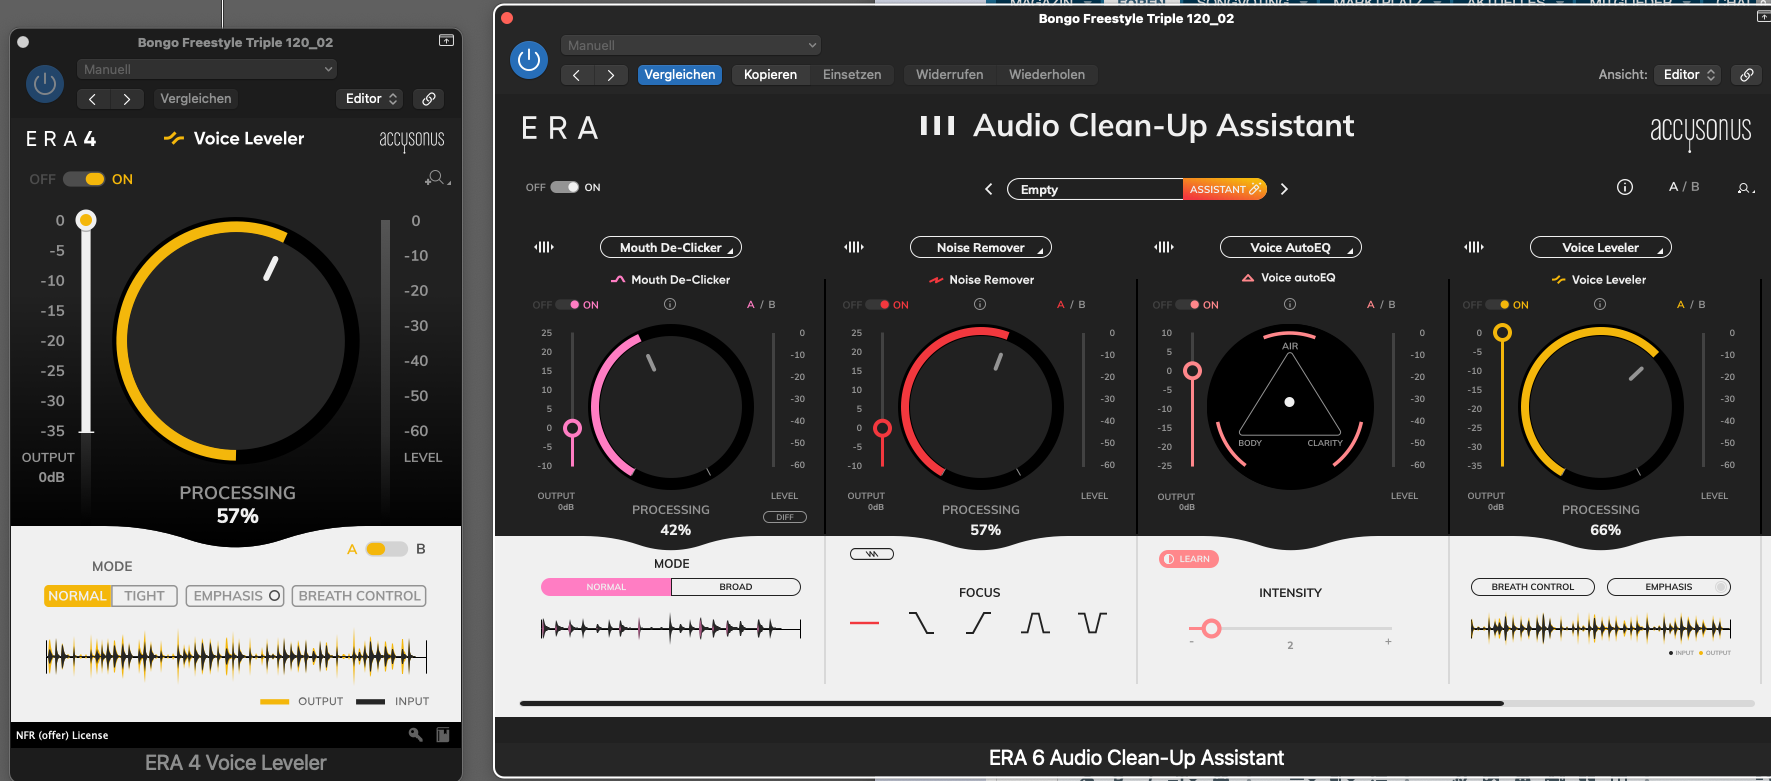This screenshot has height=781, width=1771.
Task: Select the high-cut focus shape
Action: coord(921,623)
